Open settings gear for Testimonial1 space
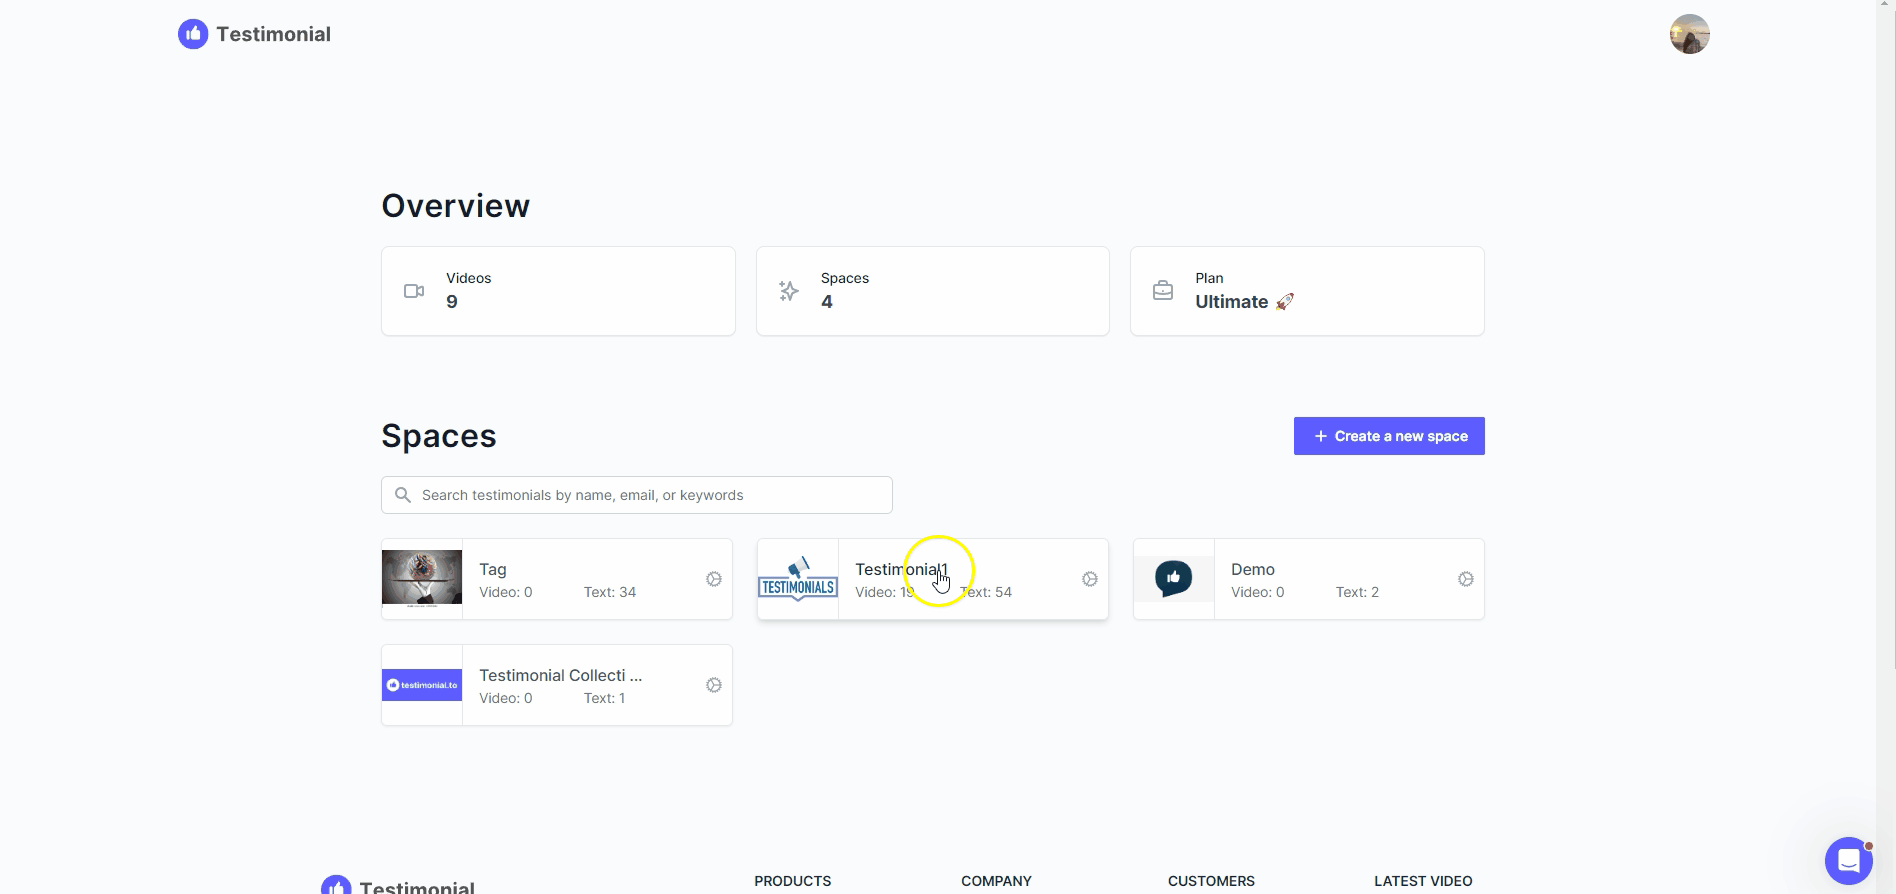The height and width of the screenshot is (894, 1896). pos(1090,579)
